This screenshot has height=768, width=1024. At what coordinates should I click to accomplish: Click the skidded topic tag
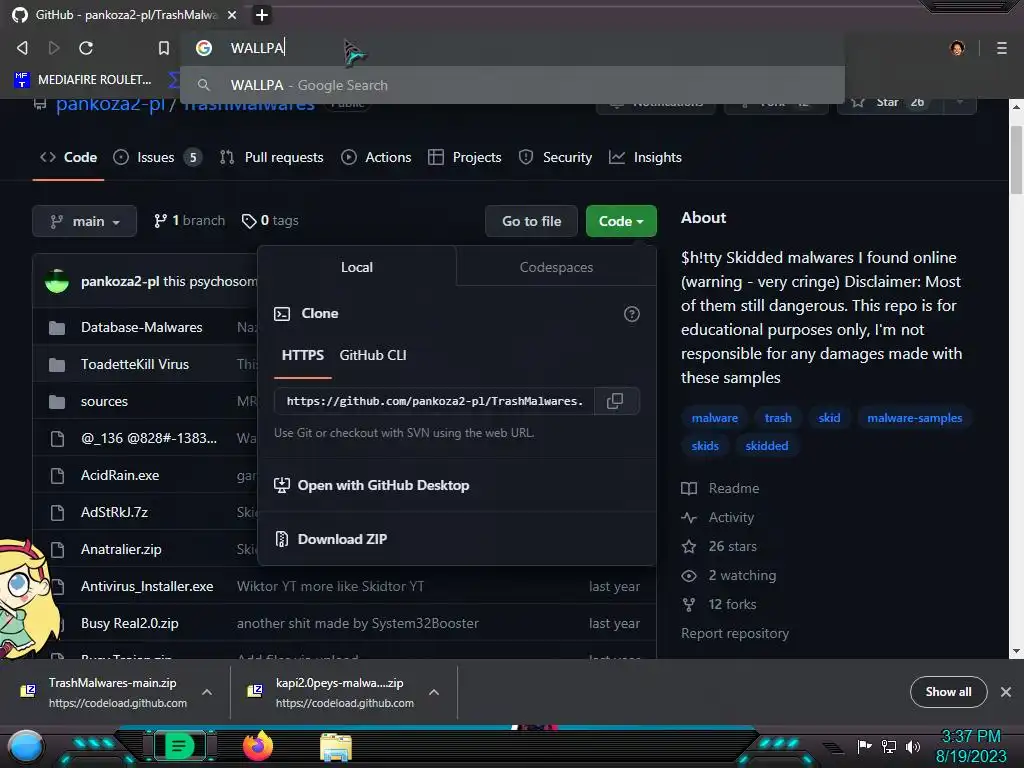pyautogui.click(x=767, y=446)
